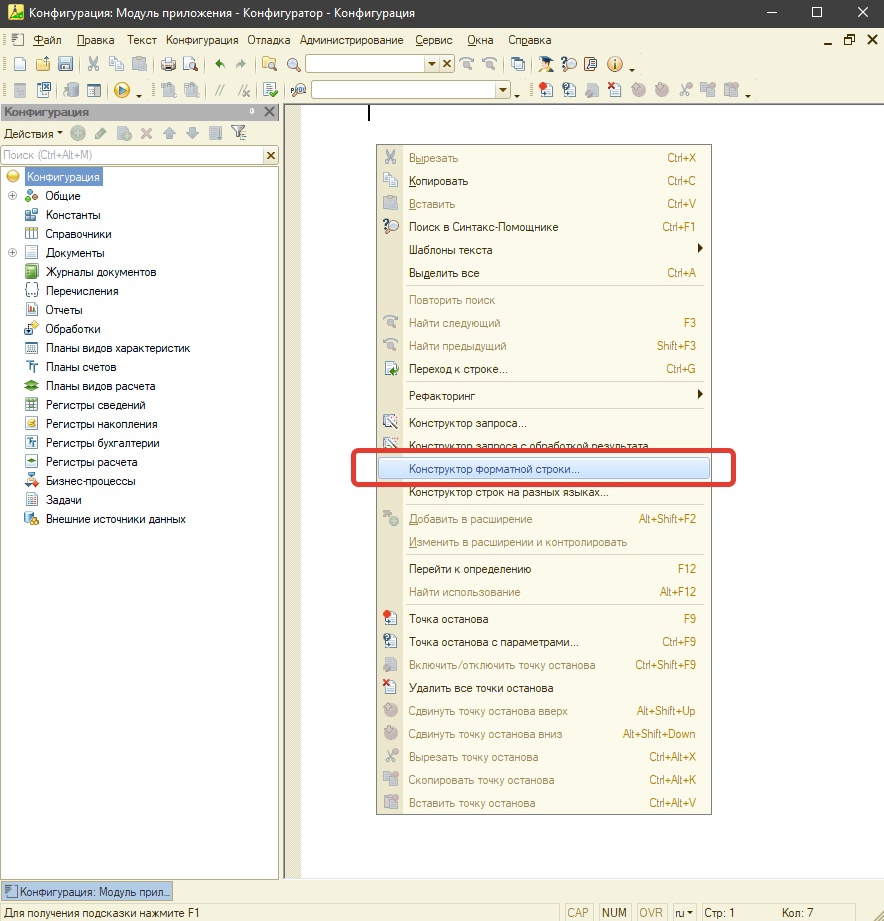This screenshot has width=884, height=921.
Task: Select Регистры накопления tree item
Action: point(102,423)
